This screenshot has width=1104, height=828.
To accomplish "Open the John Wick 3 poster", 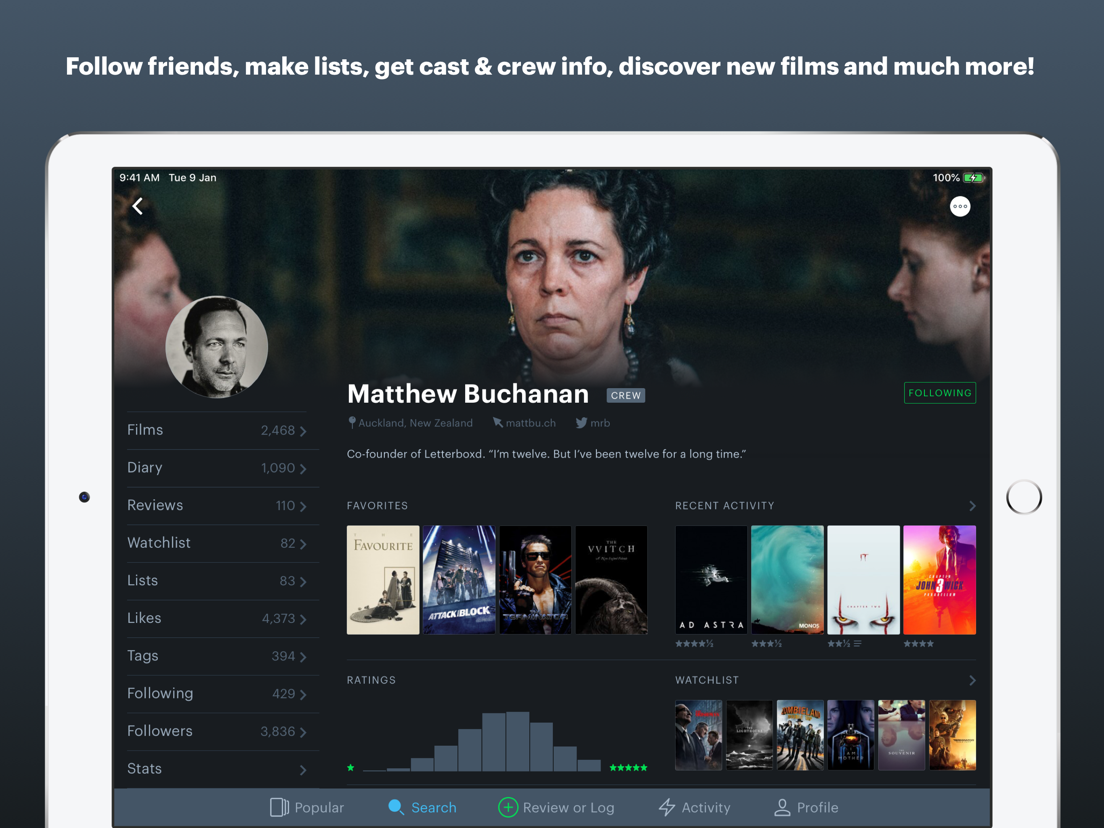I will tap(939, 579).
